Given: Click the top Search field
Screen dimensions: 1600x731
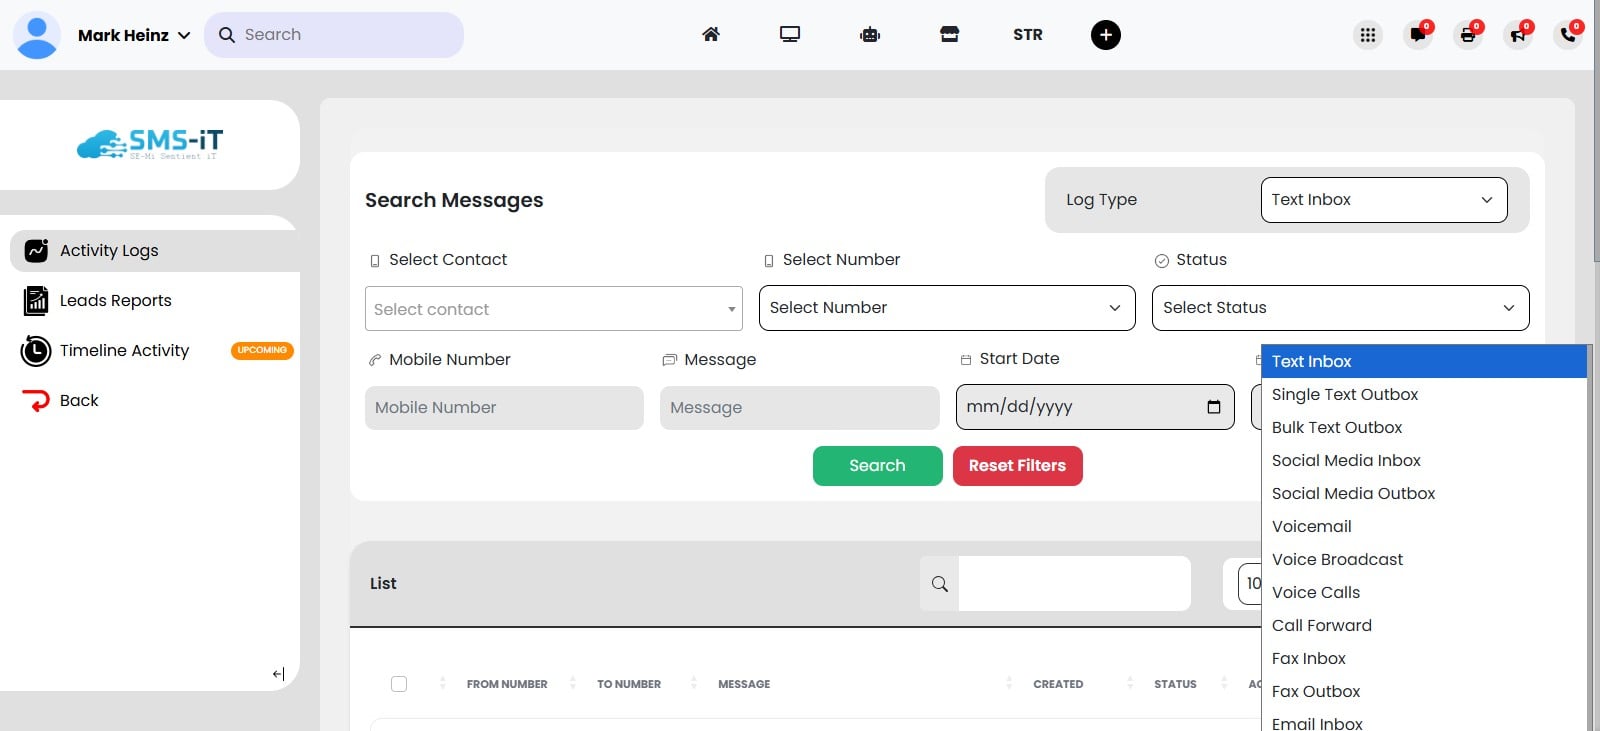Looking at the screenshot, I should pyautogui.click(x=334, y=35).
